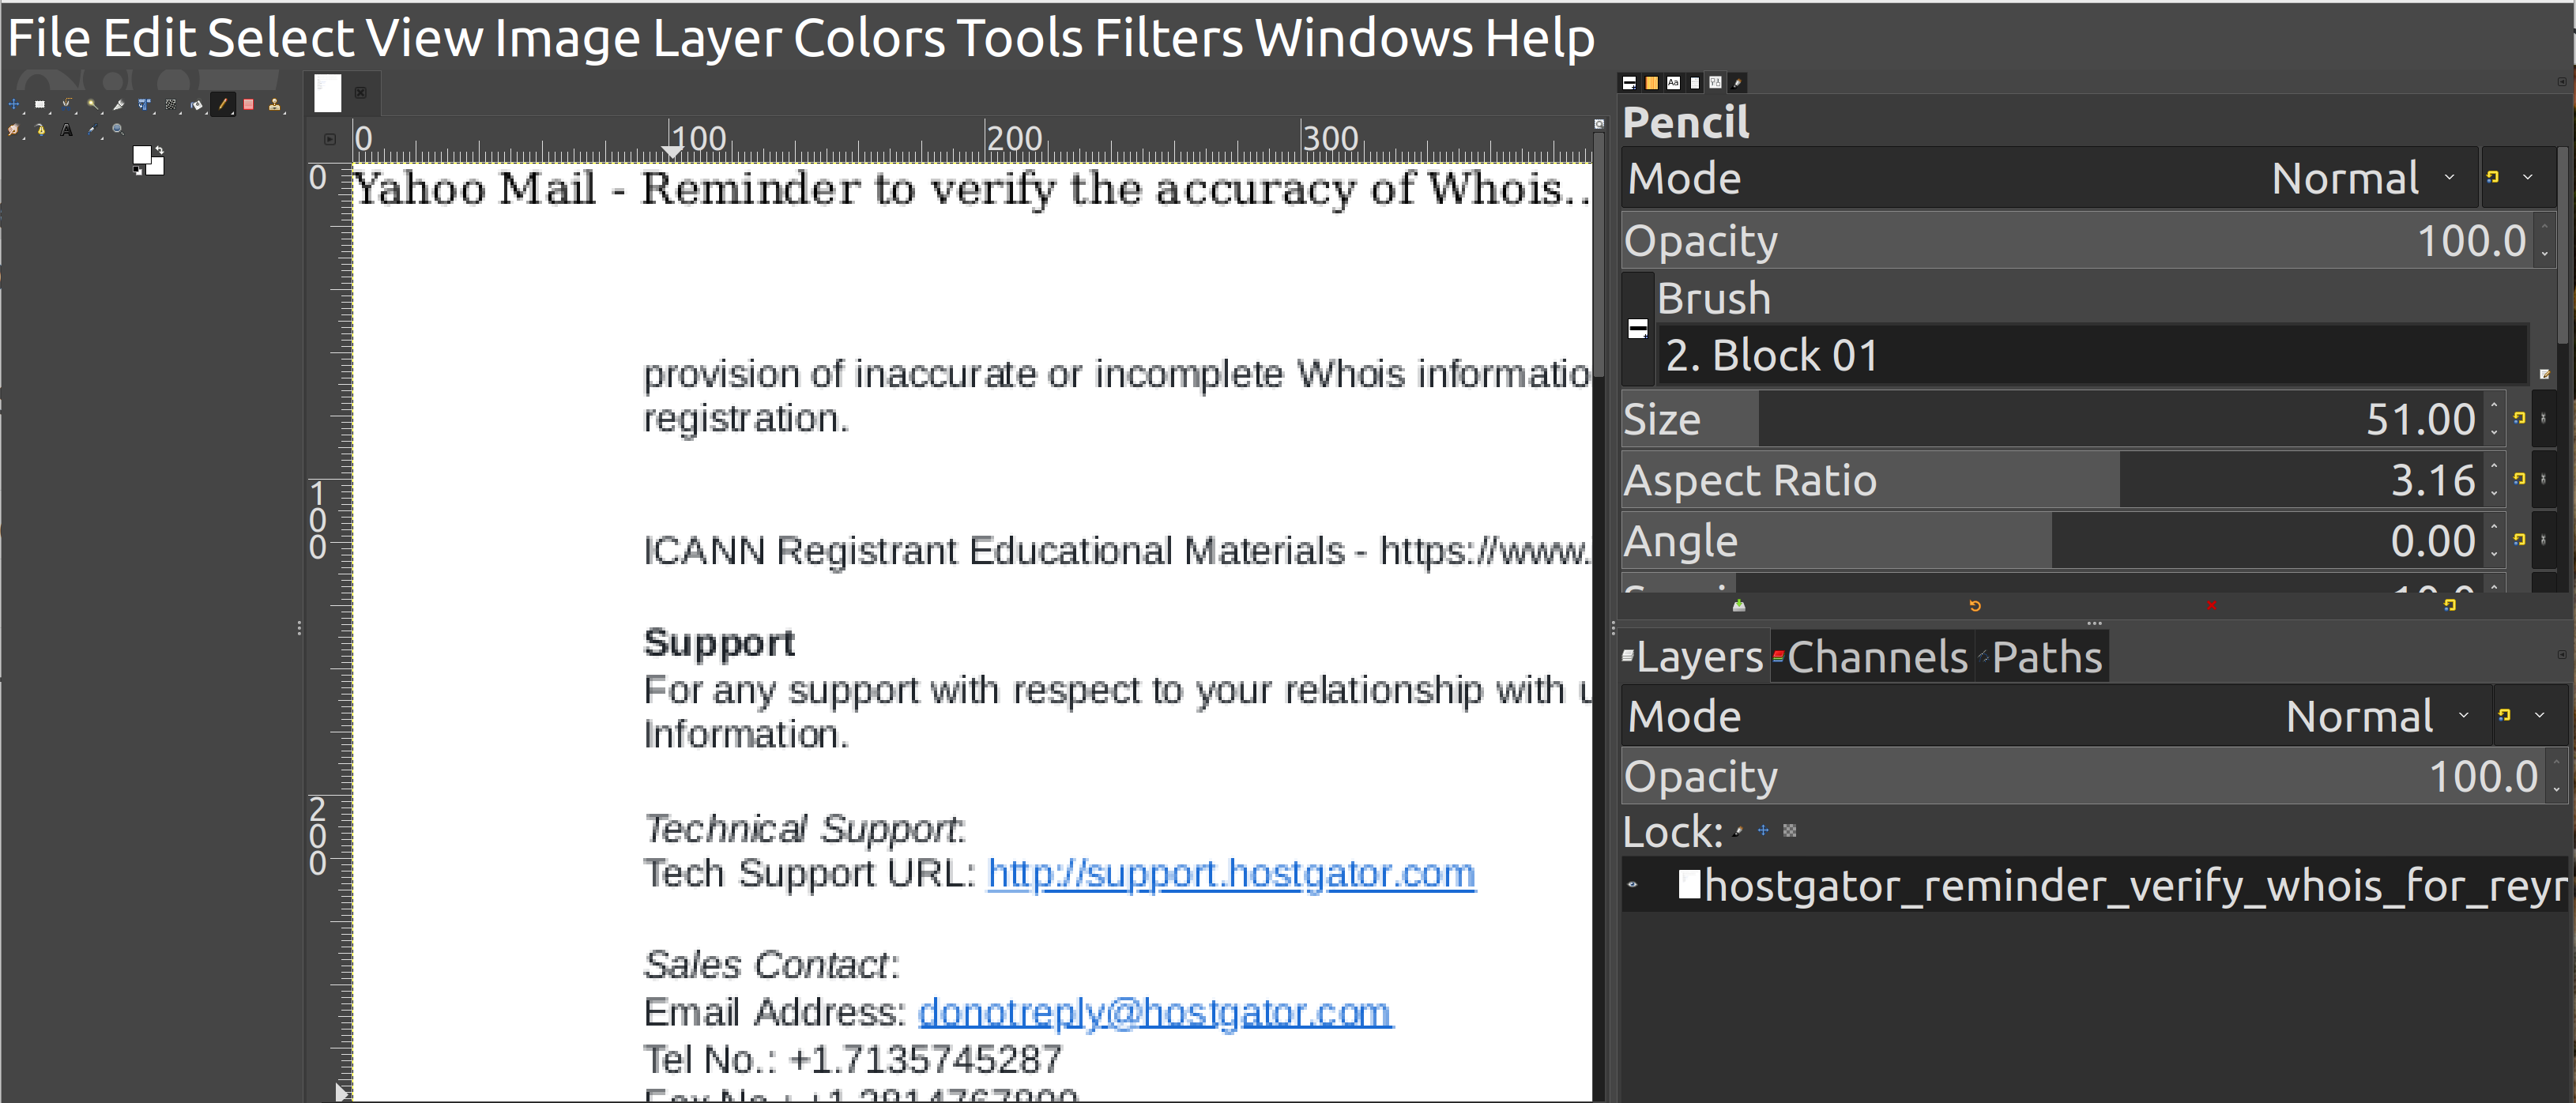This screenshot has width=2576, height=1103.
Task: Activate the Text tool
Action: [x=66, y=130]
